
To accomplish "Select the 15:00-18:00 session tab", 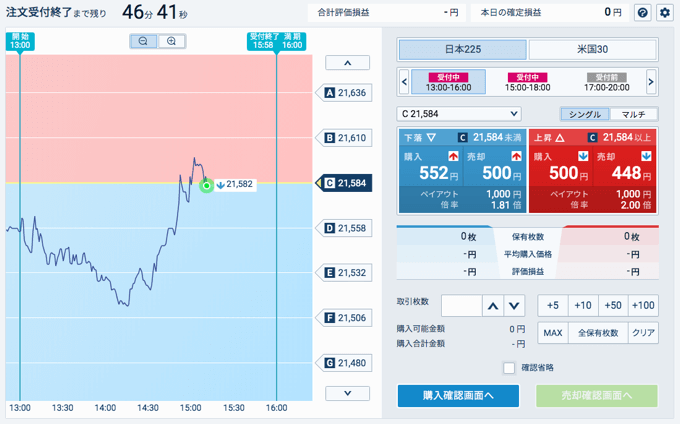I will click(x=527, y=82).
